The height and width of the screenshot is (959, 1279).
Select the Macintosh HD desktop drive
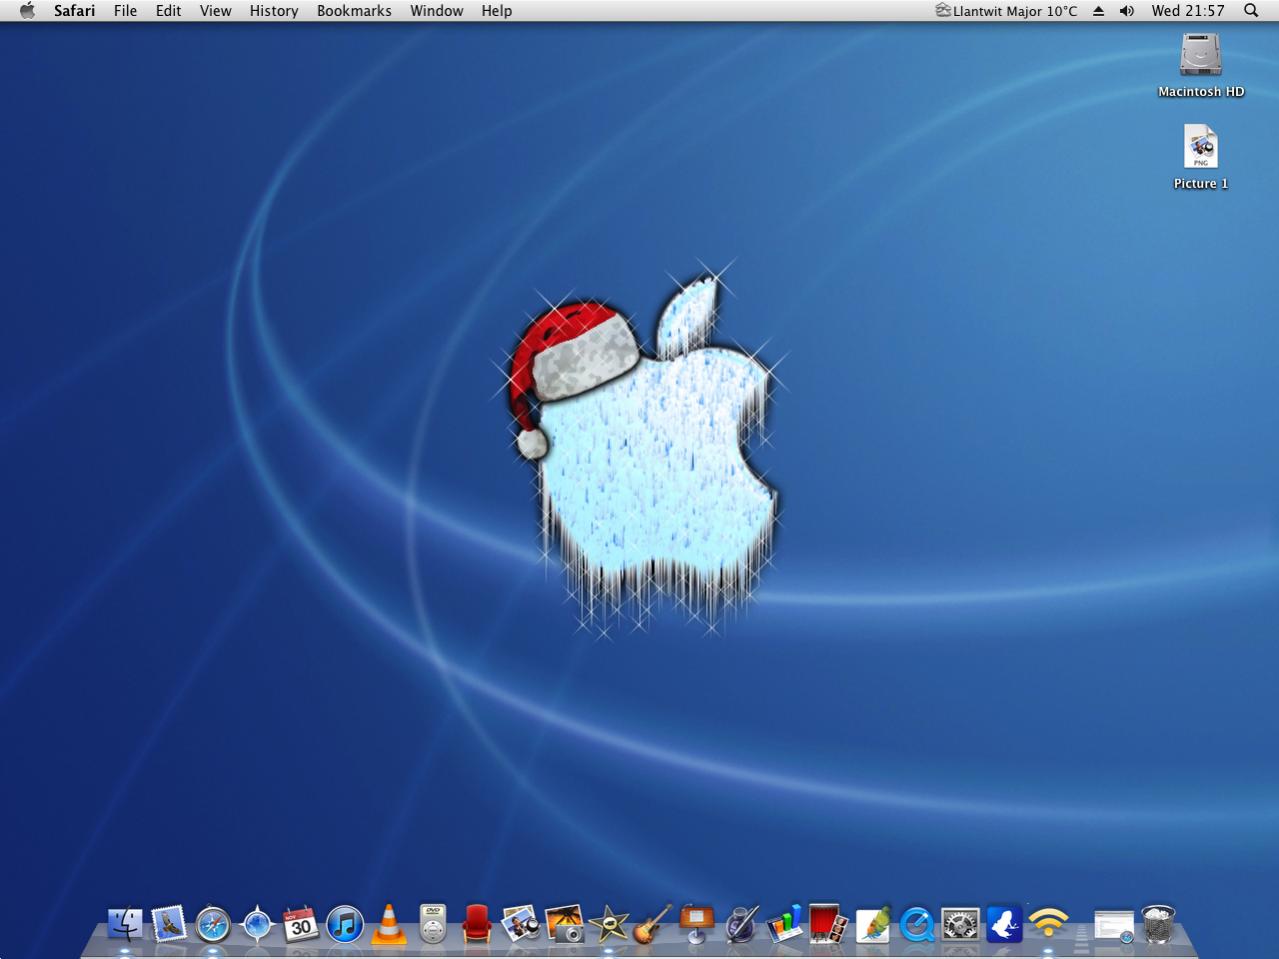point(1200,65)
